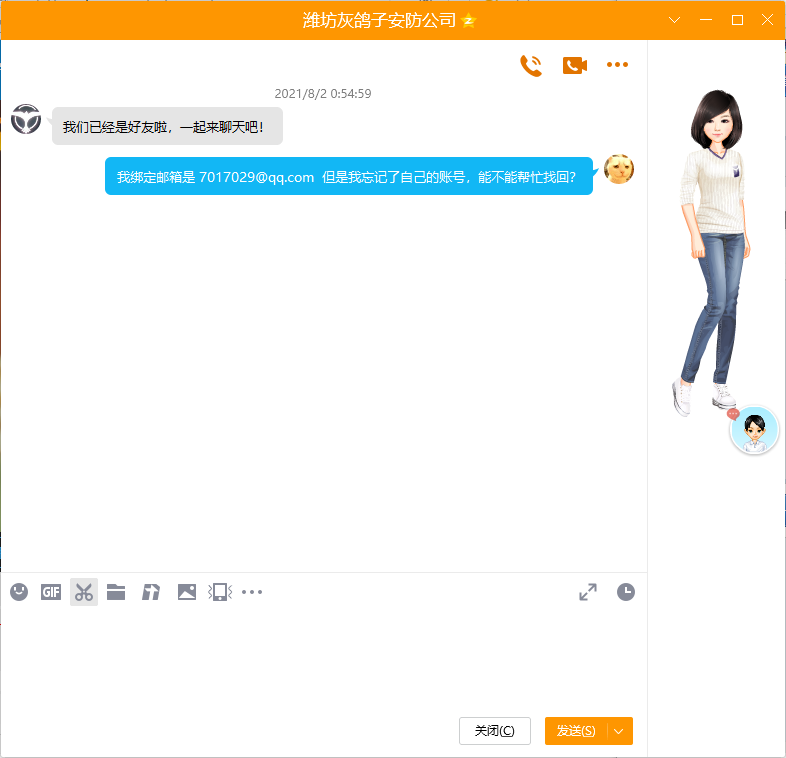The height and width of the screenshot is (758, 786).
Task: Start a video call
Action: pyautogui.click(x=574, y=65)
